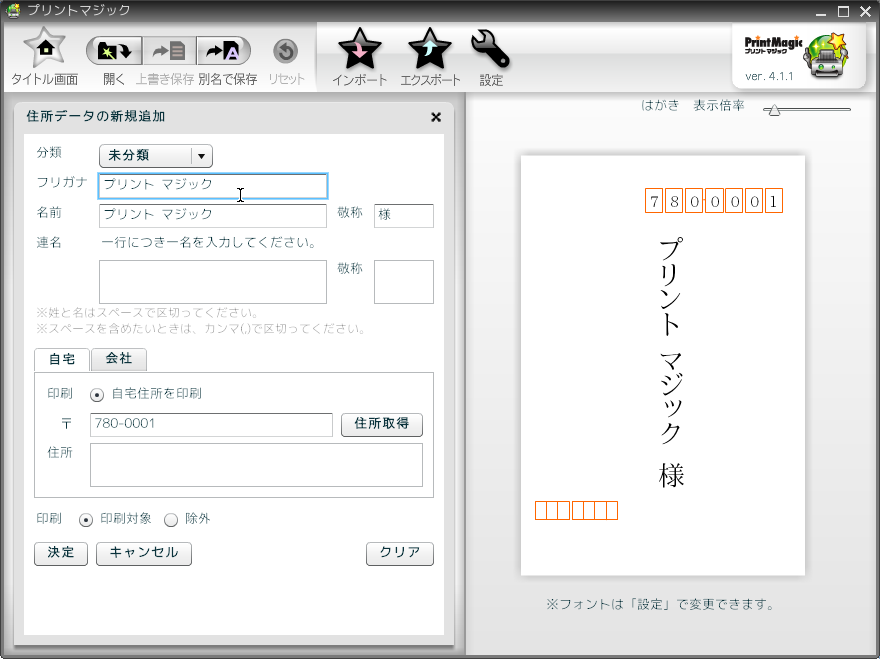Select 自宅住所を印刷 radio button
This screenshot has height=659, width=880.
97,395
